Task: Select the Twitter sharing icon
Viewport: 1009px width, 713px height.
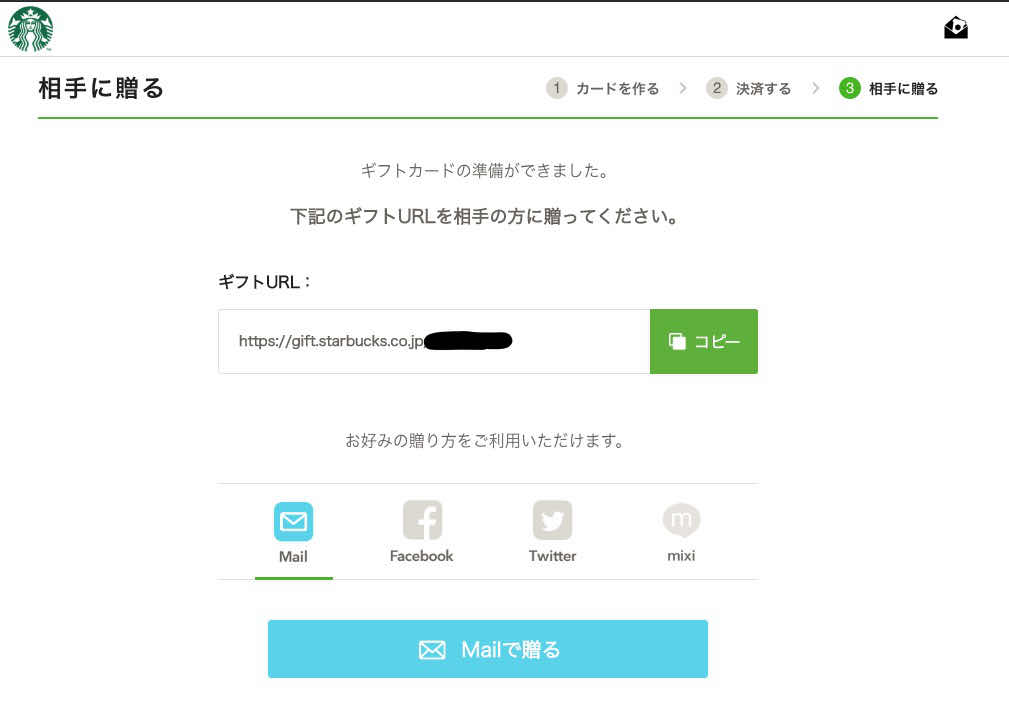Action: coord(552,521)
